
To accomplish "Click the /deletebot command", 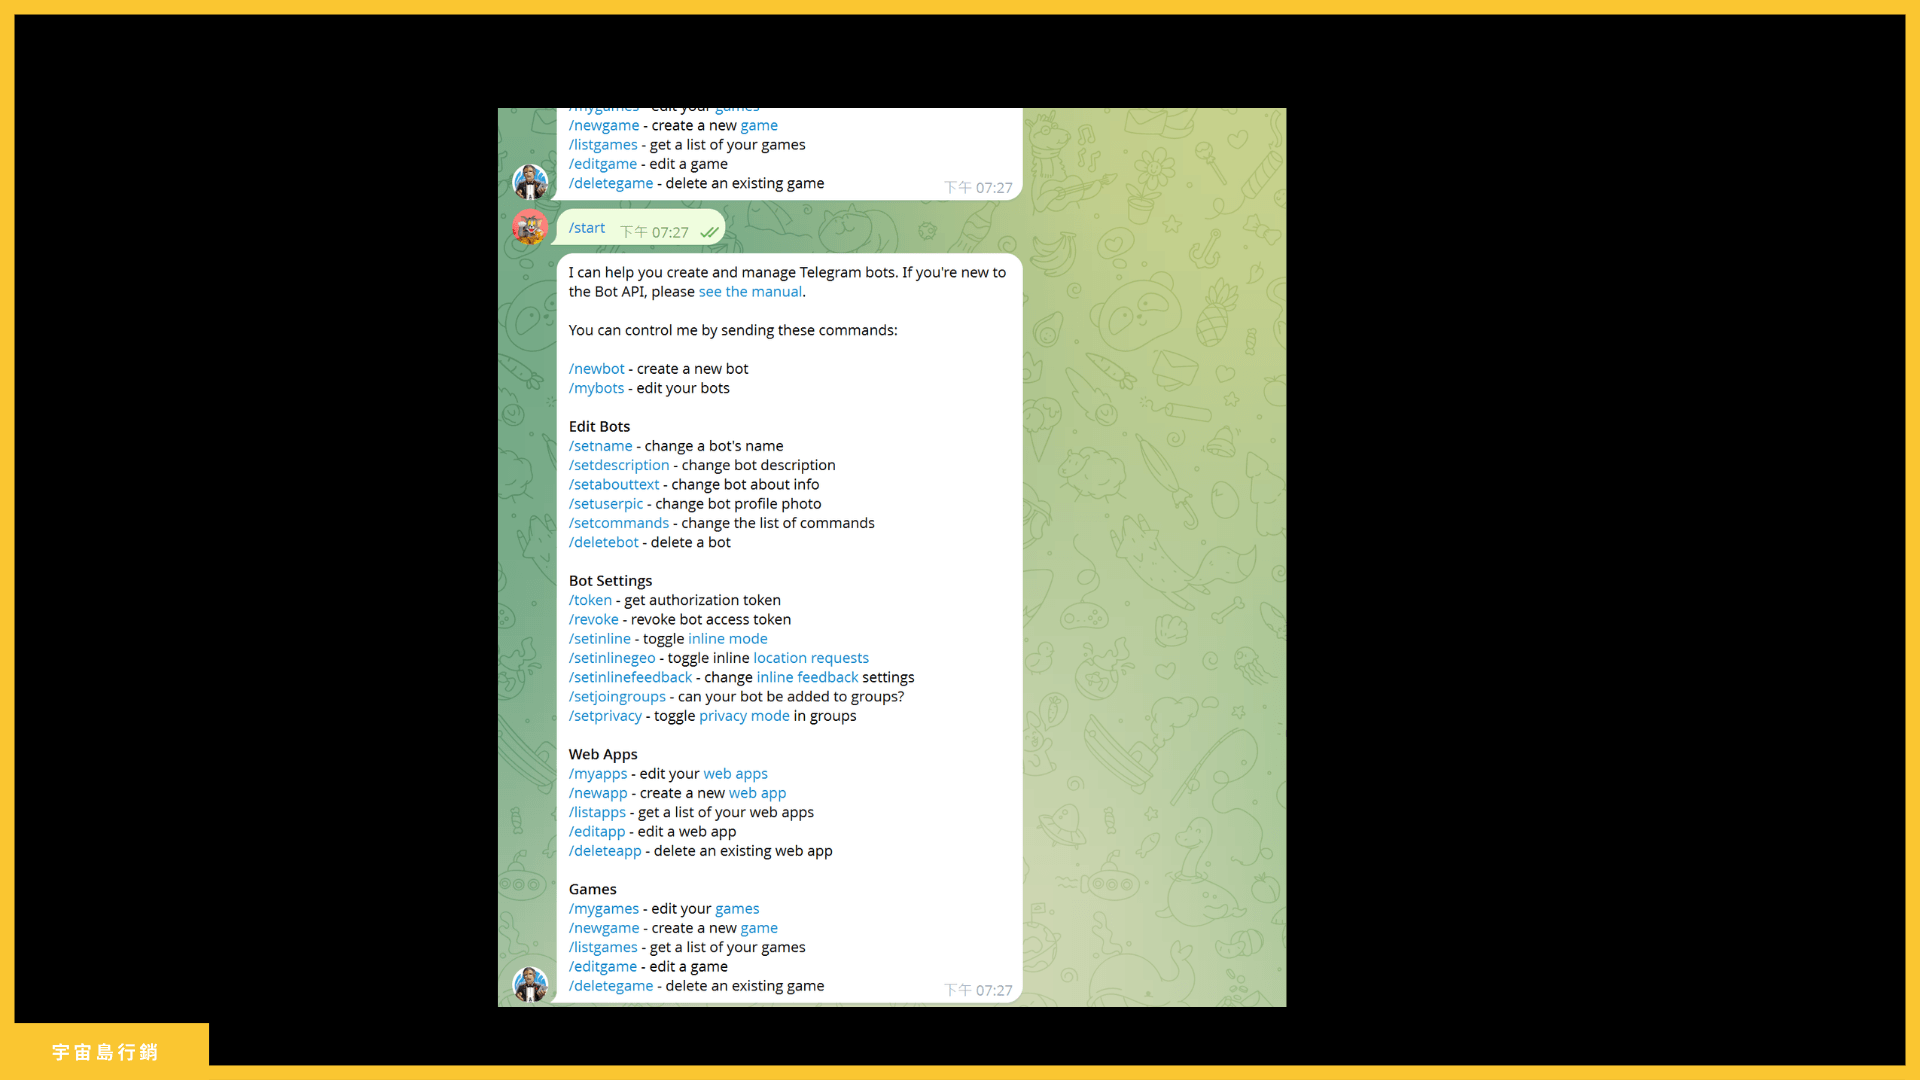I will coord(603,541).
